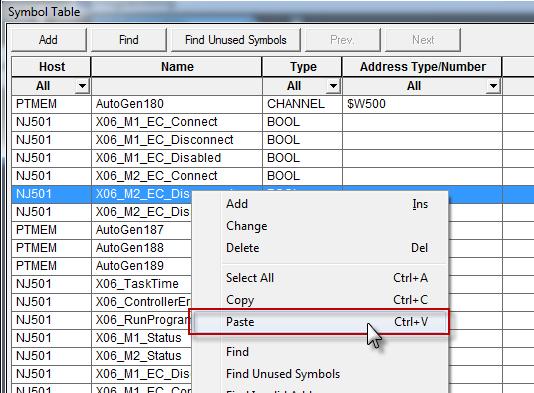Viewport: 534px width, 393px height.
Task: Open Address Type/Number filter dropdown
Action: [x=493, y=86]
